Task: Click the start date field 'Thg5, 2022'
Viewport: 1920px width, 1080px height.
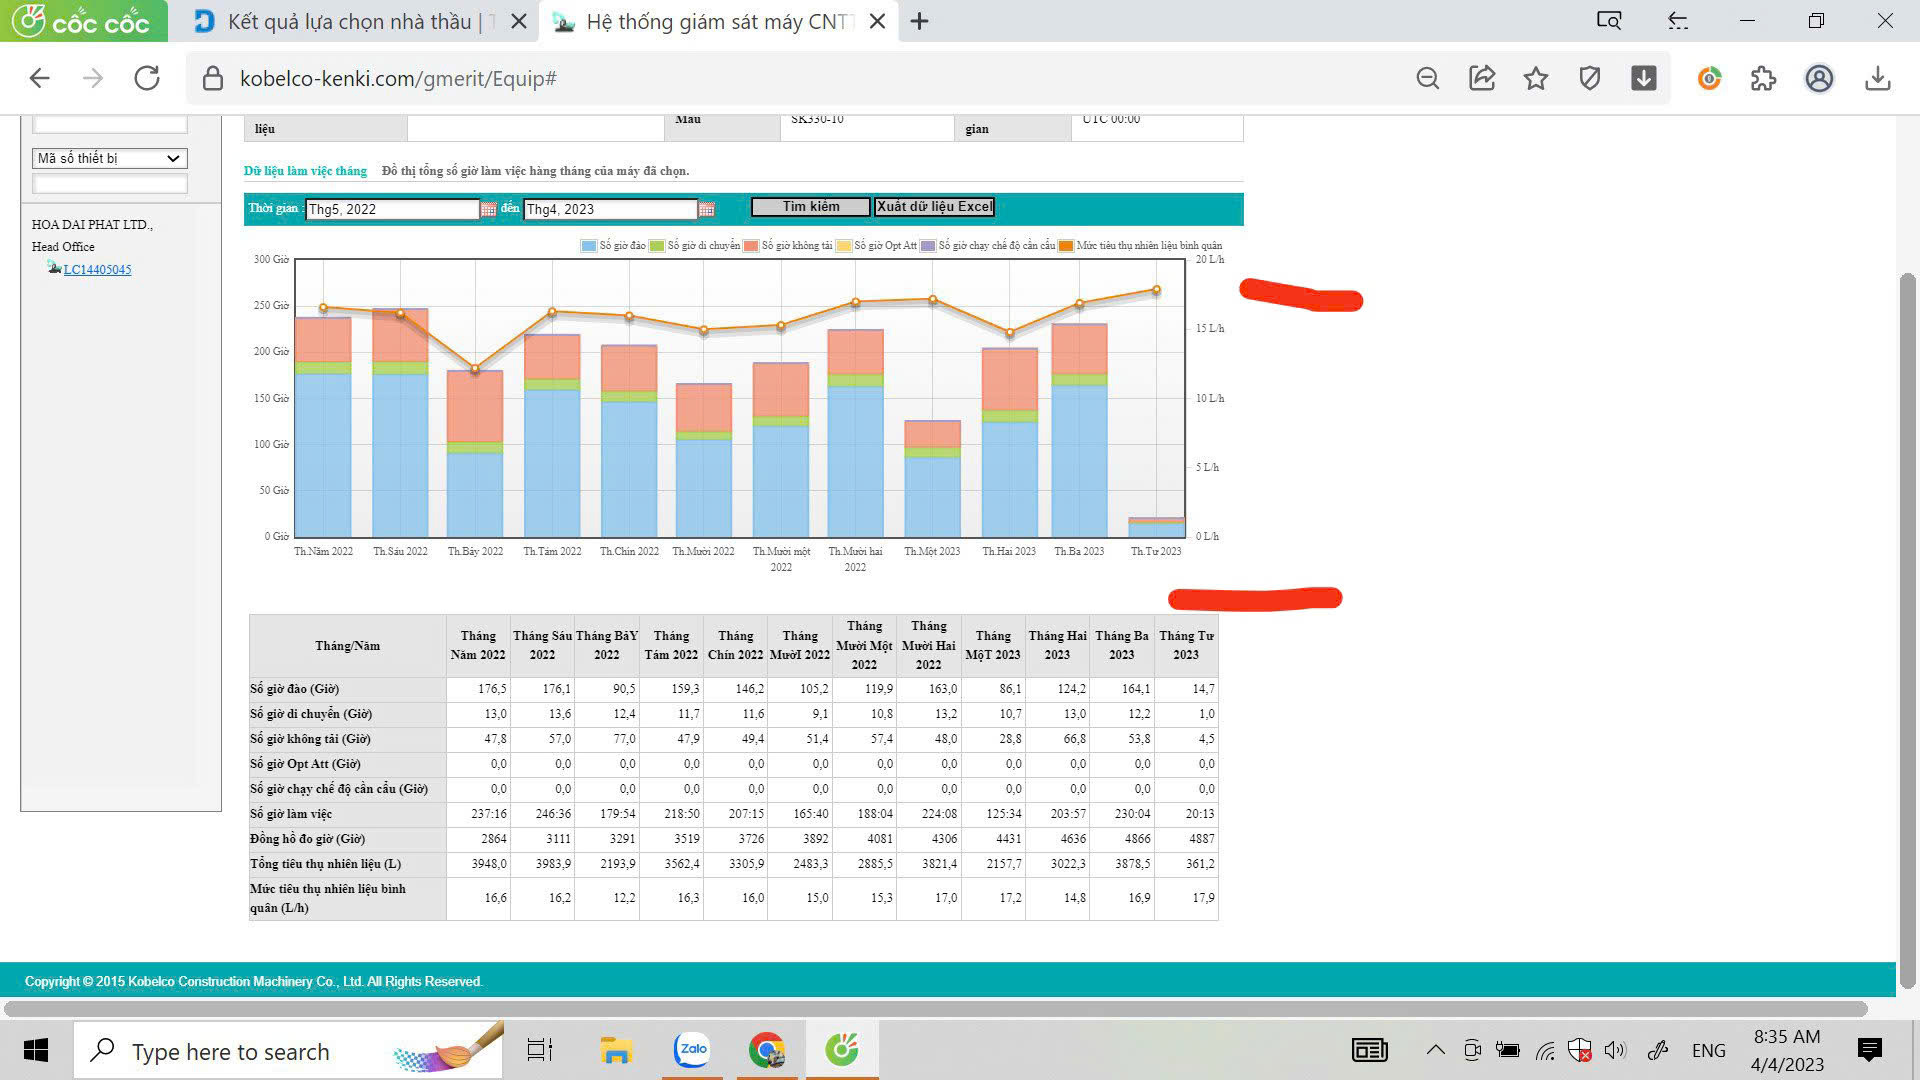Action: coord(392,209)
